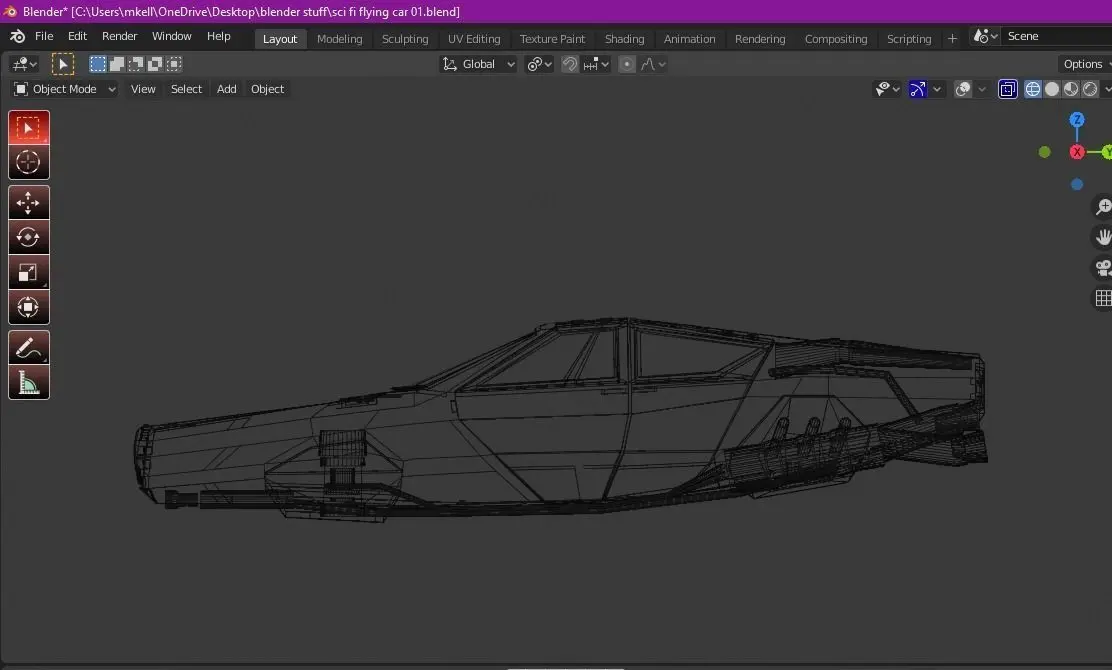Open the Edit menu

point(77,36)
